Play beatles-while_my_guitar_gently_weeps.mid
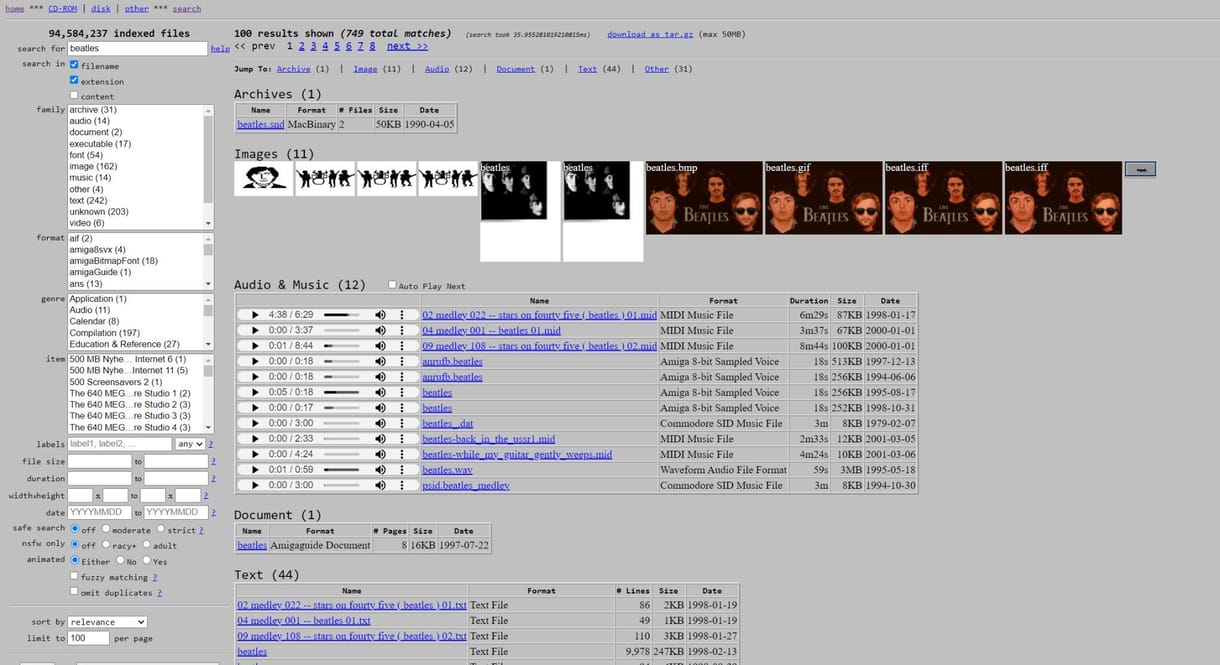This screenshot has width=1220, height=665. click(x=255, y=454)
